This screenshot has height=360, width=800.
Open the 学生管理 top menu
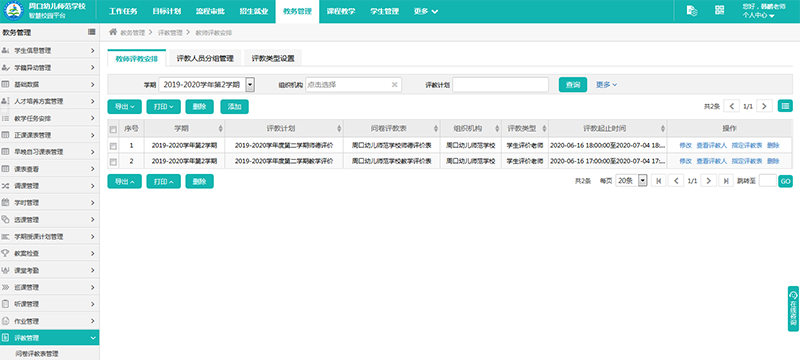point(385,11)
